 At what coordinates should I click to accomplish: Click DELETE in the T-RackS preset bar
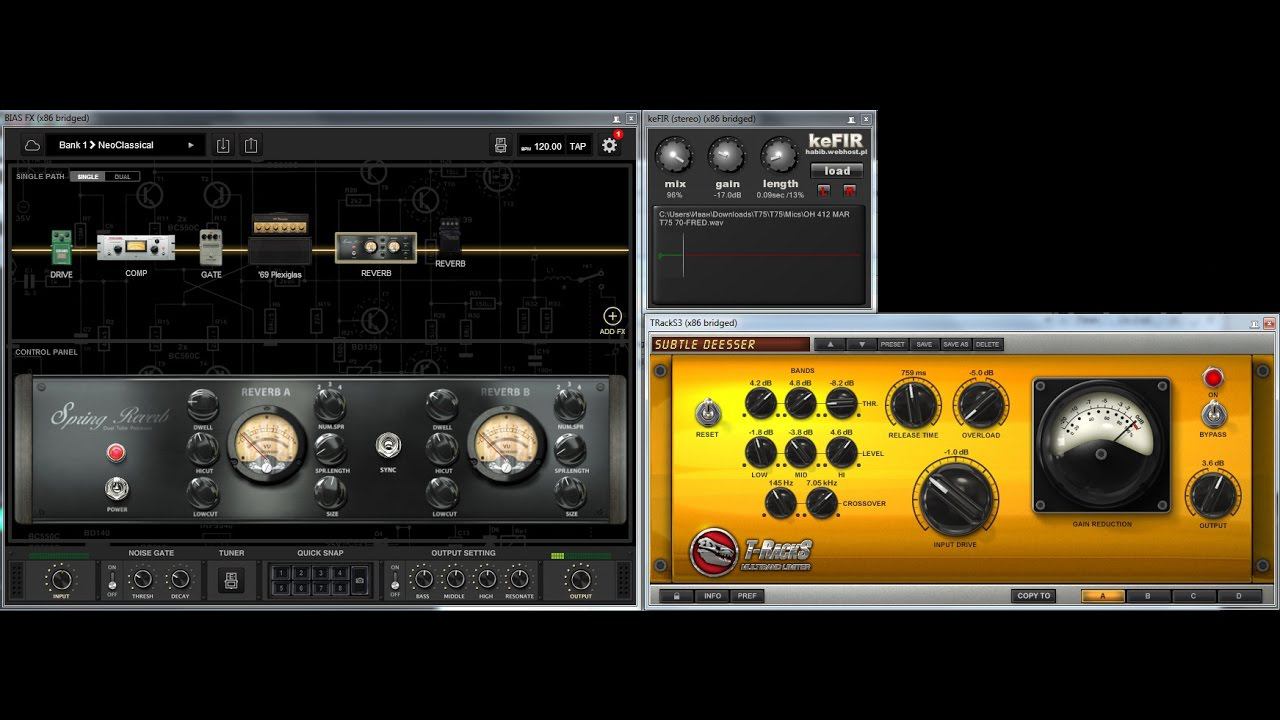pyautogui.click(x=987, y=344)
